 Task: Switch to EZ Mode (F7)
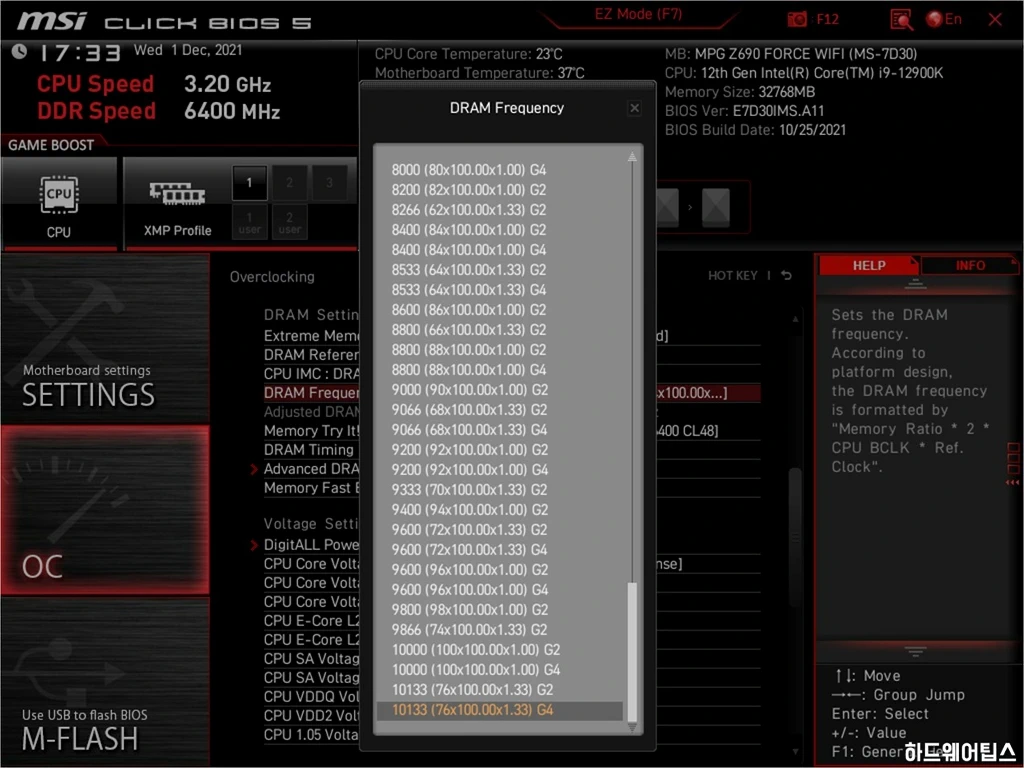click(x=638, y=14)
